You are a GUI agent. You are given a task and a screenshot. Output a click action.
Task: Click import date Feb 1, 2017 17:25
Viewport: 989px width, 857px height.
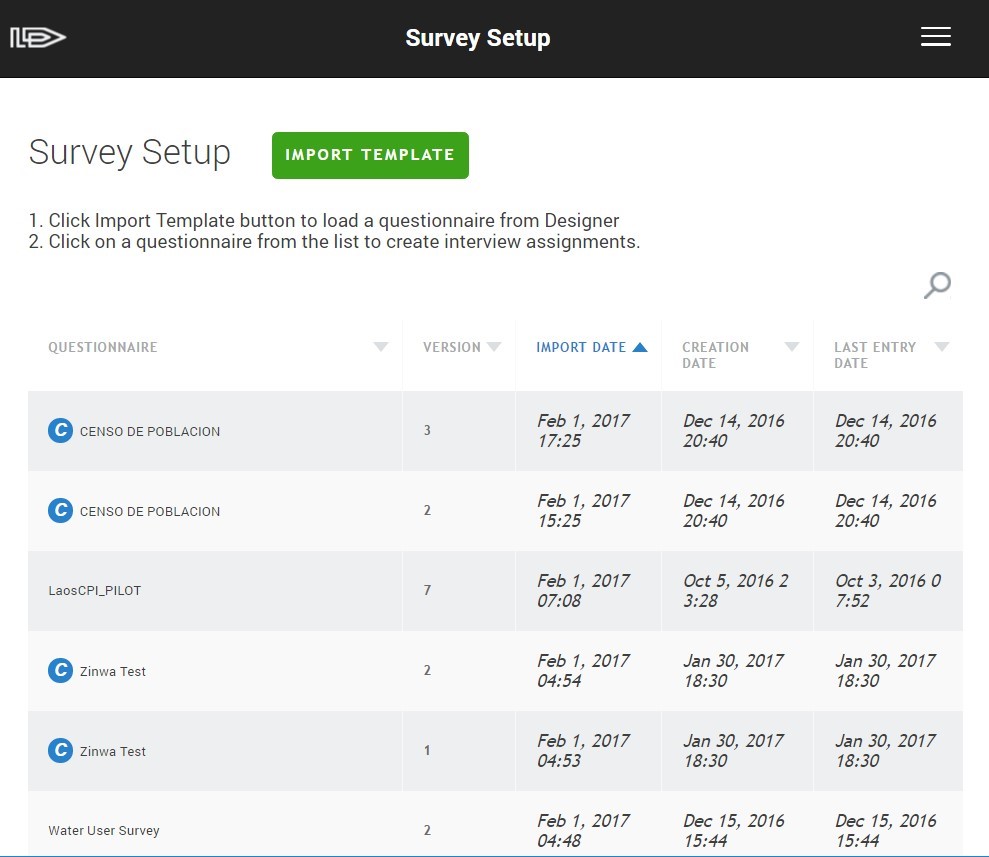[583, 431]
